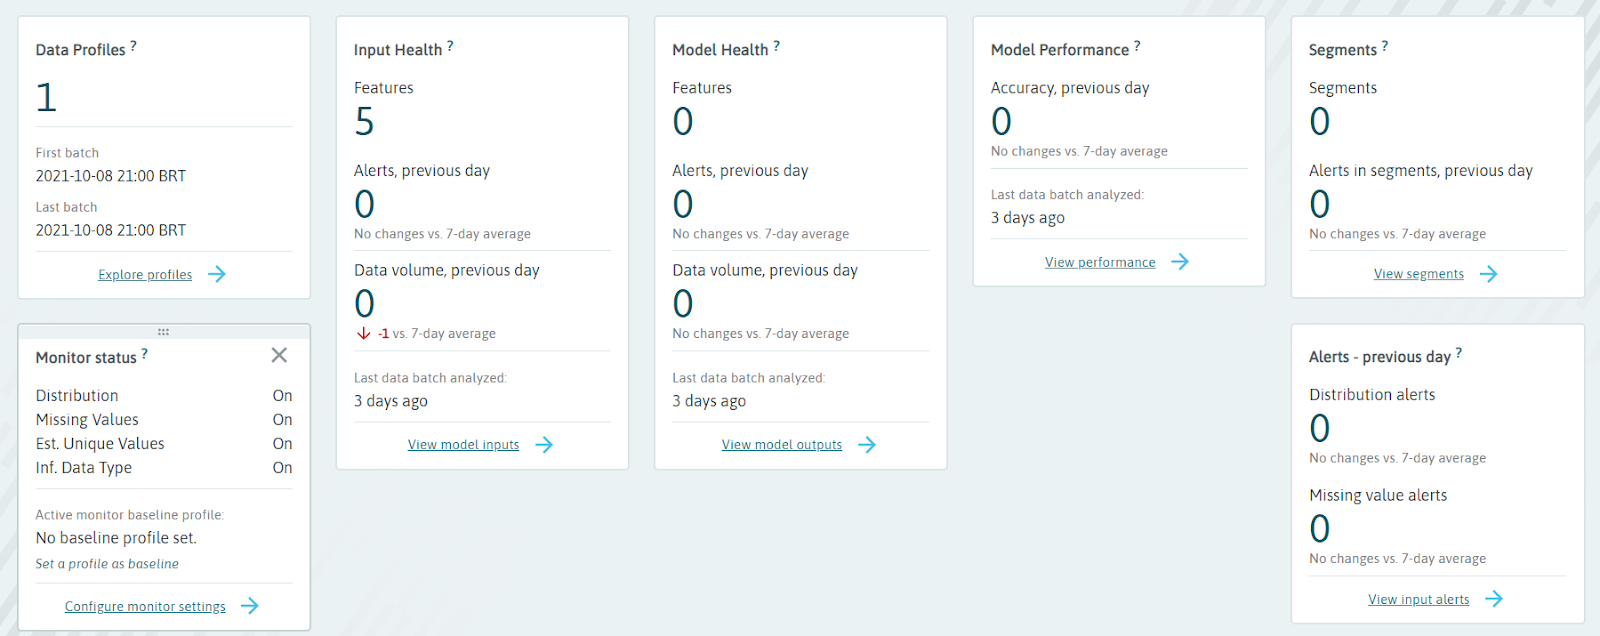Click the arrow next to Explore profiles
Image resolution: width=1600 pixels, height=636 pixels.
[x=217, y=274]
